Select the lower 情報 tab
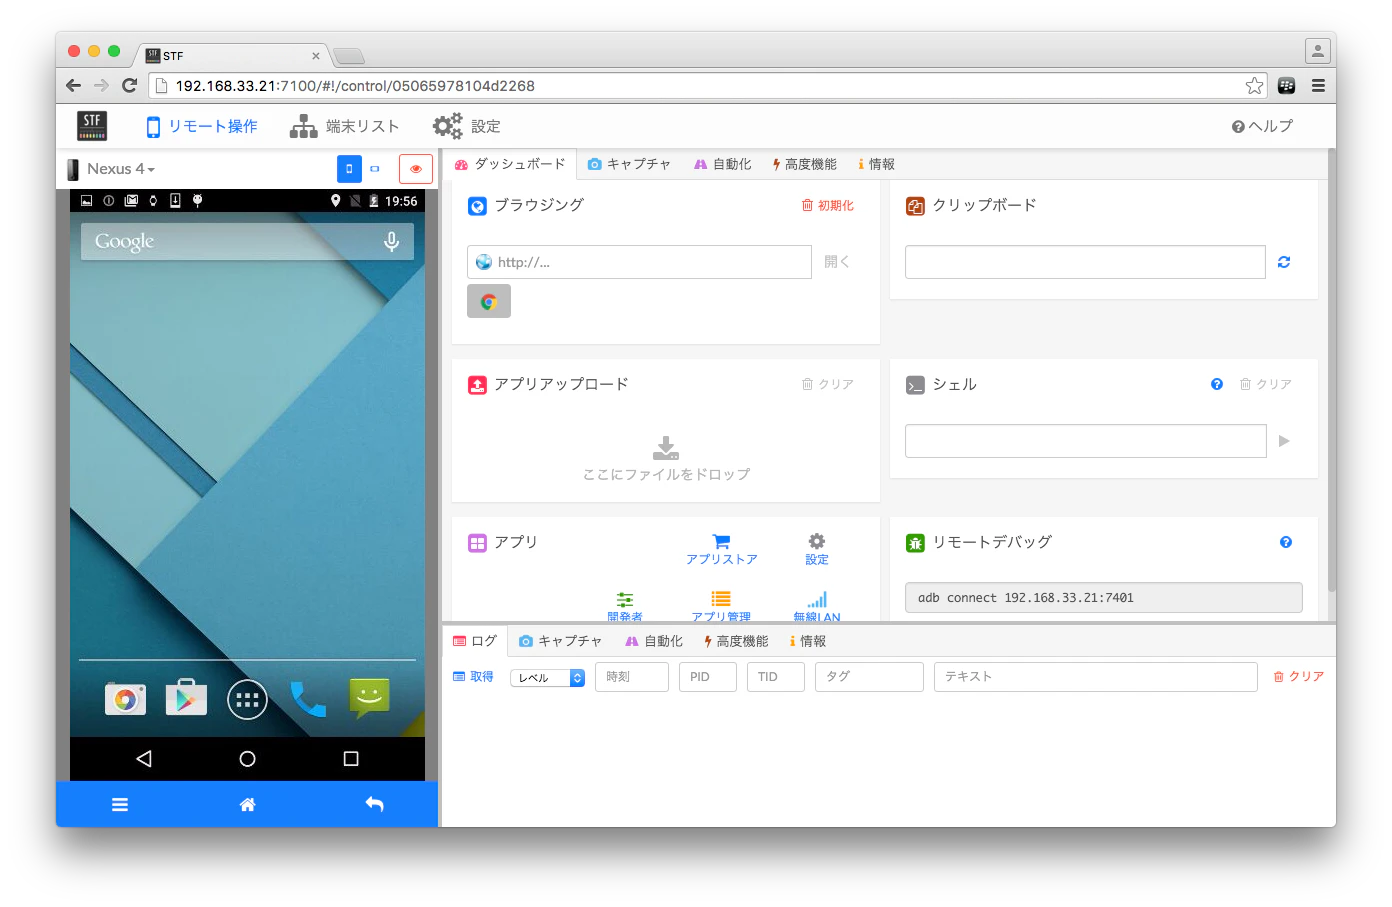This screenshot has height=907, width=1392. tap(808, 641)
